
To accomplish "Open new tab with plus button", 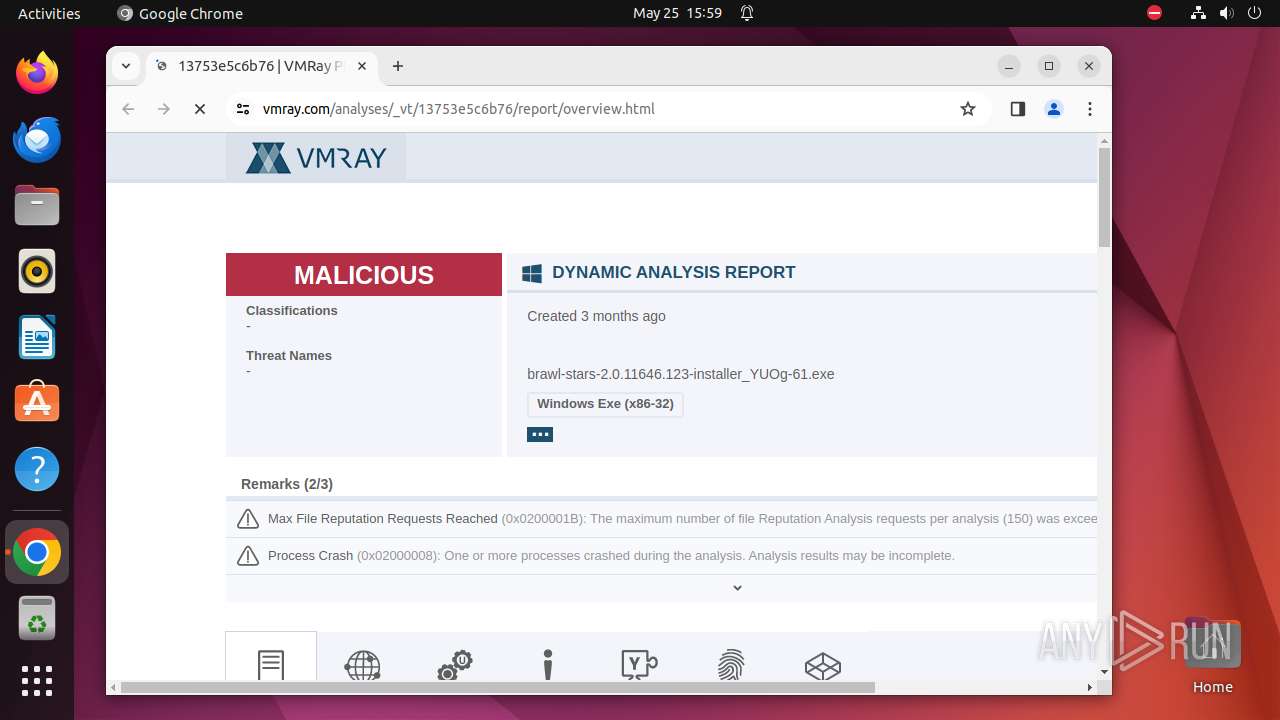I will click(x=398, y=66).
